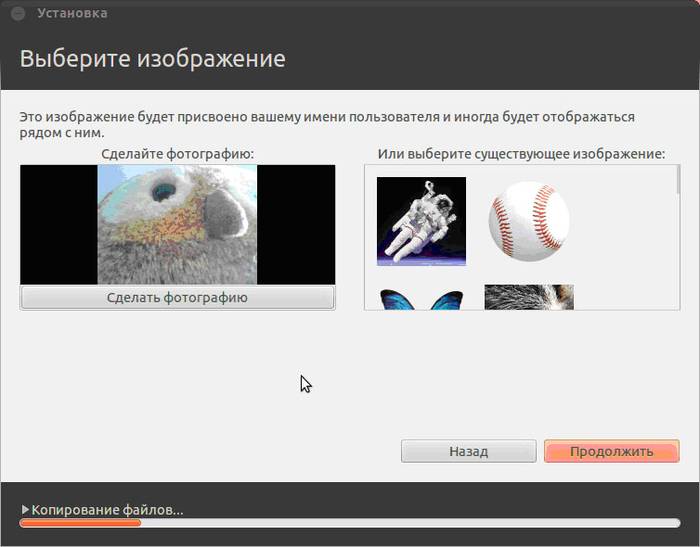Image resolution: width=700 pixels, height=547 pixels.
Task: Click the Выберите изображение heading
Action: [152, 58]
